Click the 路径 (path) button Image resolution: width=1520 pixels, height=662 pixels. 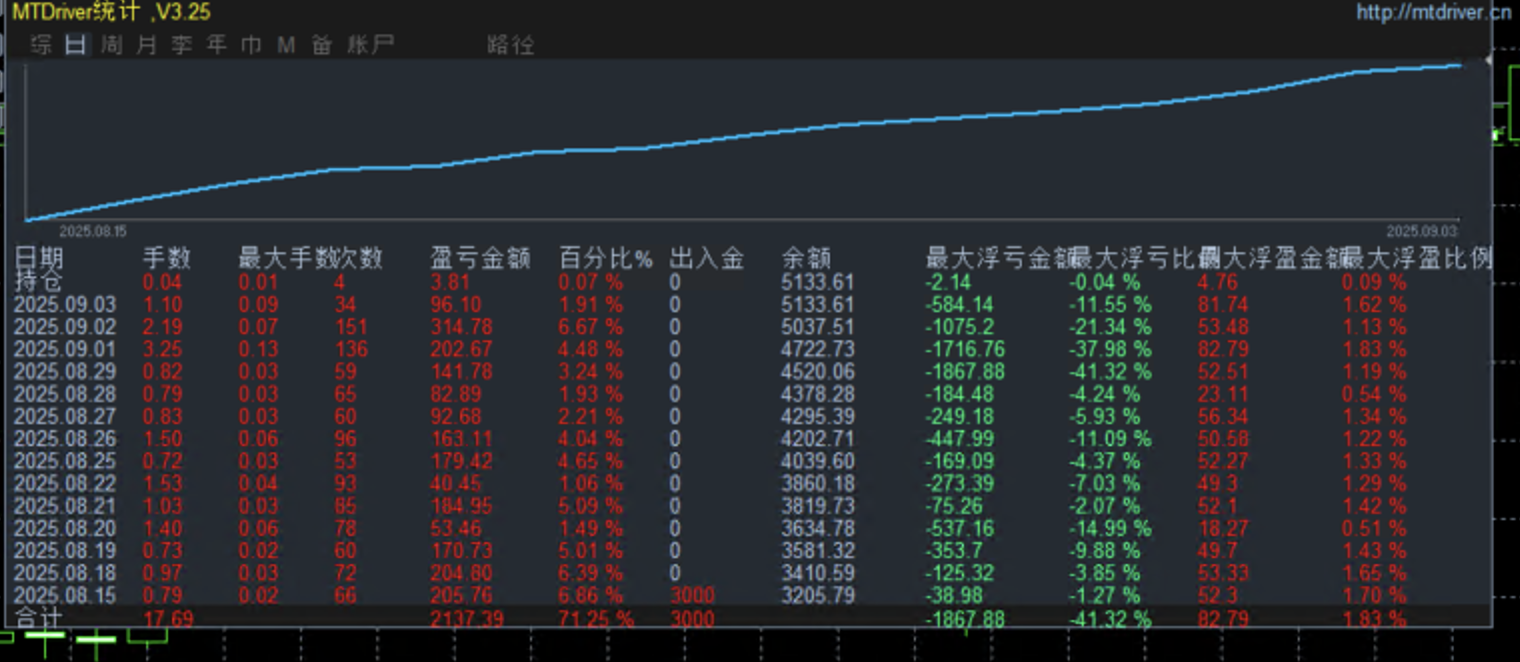pyautogui.click(x=510, y=45)
